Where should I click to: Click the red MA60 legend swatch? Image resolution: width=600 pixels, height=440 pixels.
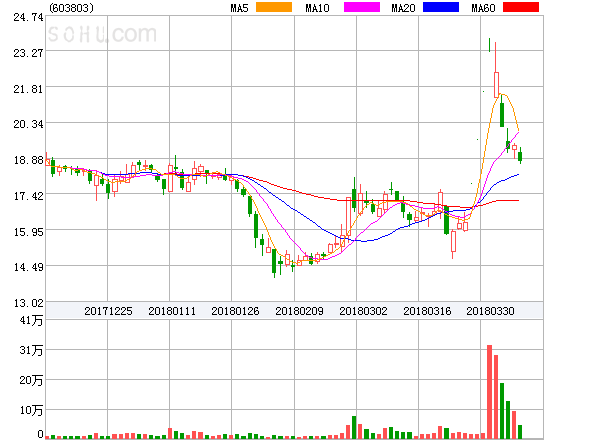(521, 7)
